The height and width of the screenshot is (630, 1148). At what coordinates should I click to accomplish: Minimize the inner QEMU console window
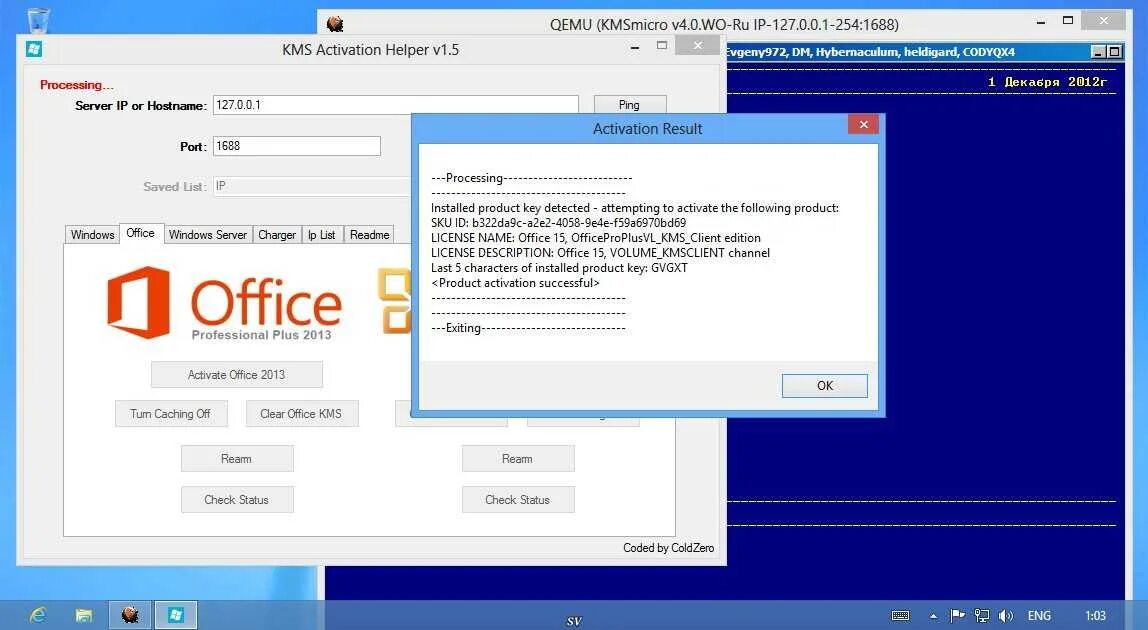click(x=1097, y=52)
